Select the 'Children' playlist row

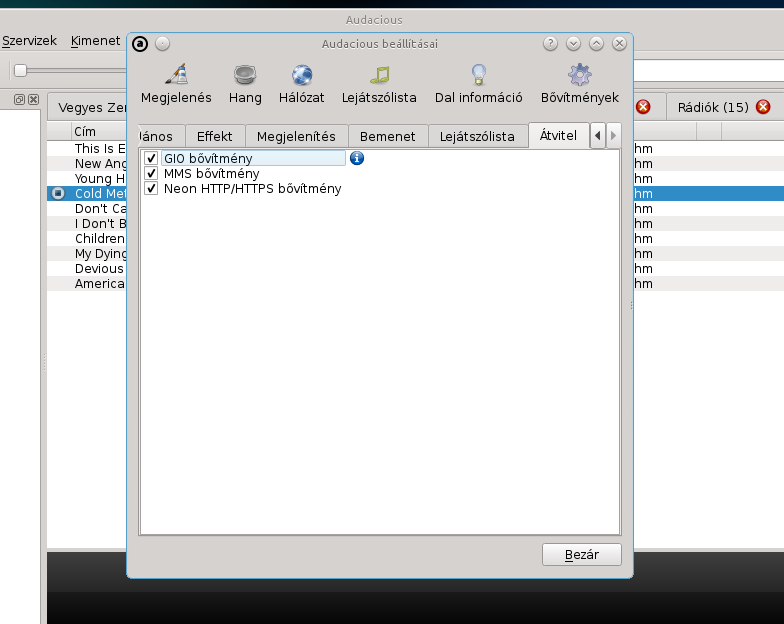coord(87,238)
